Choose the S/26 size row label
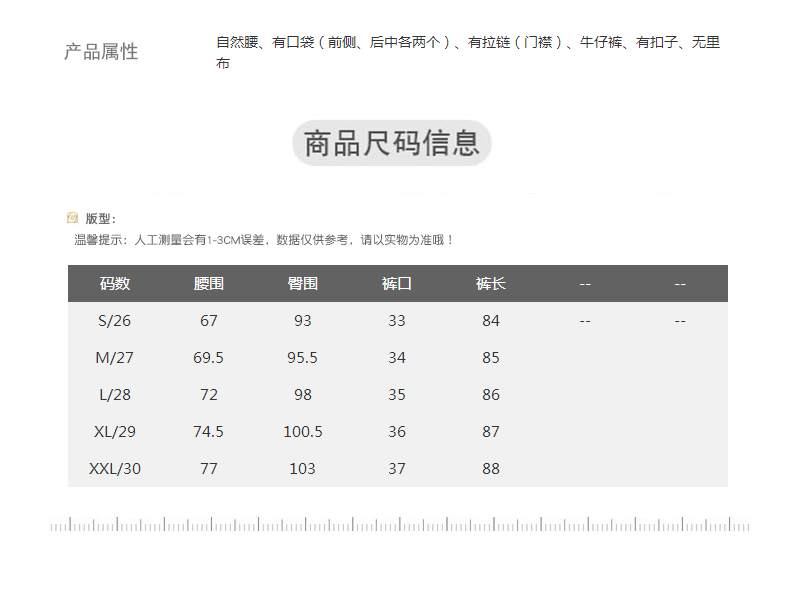790x591 pixels. 115,321
